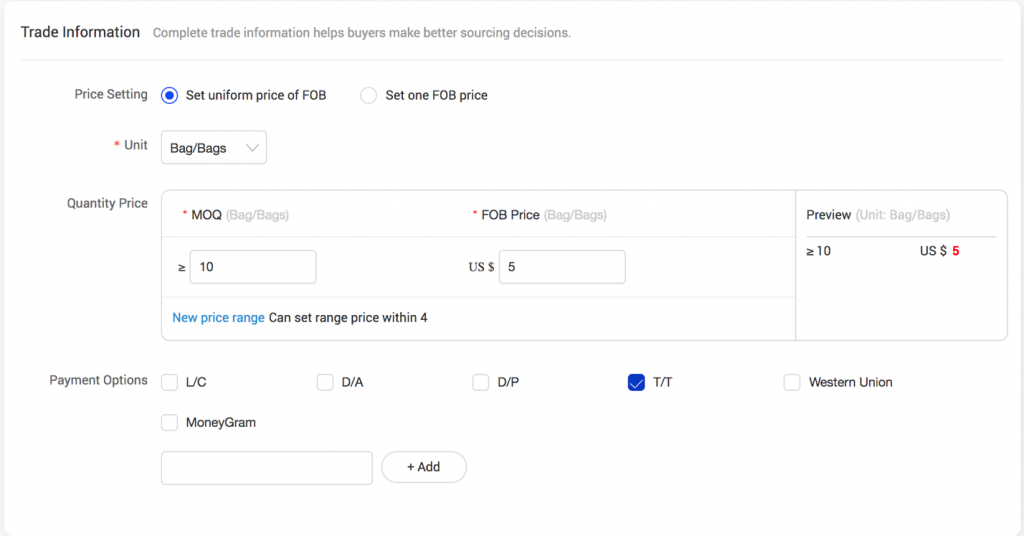Click the FOB Price field showing 5

tap(562, 267)
